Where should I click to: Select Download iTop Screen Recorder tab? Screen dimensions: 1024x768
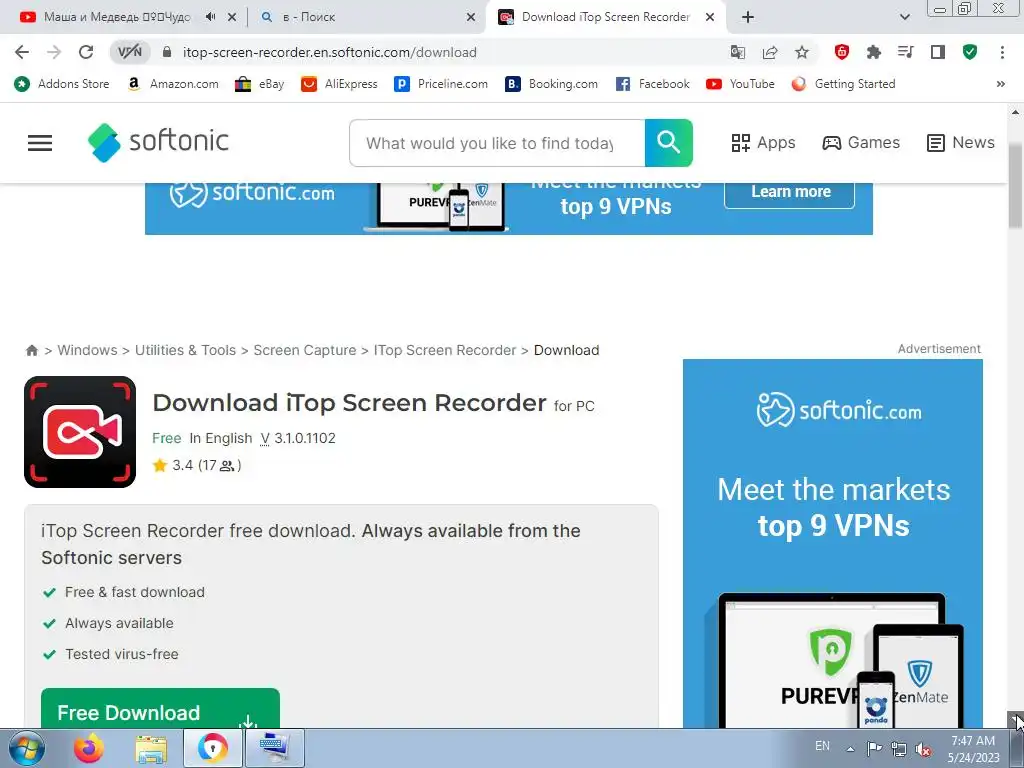(605, 17)
